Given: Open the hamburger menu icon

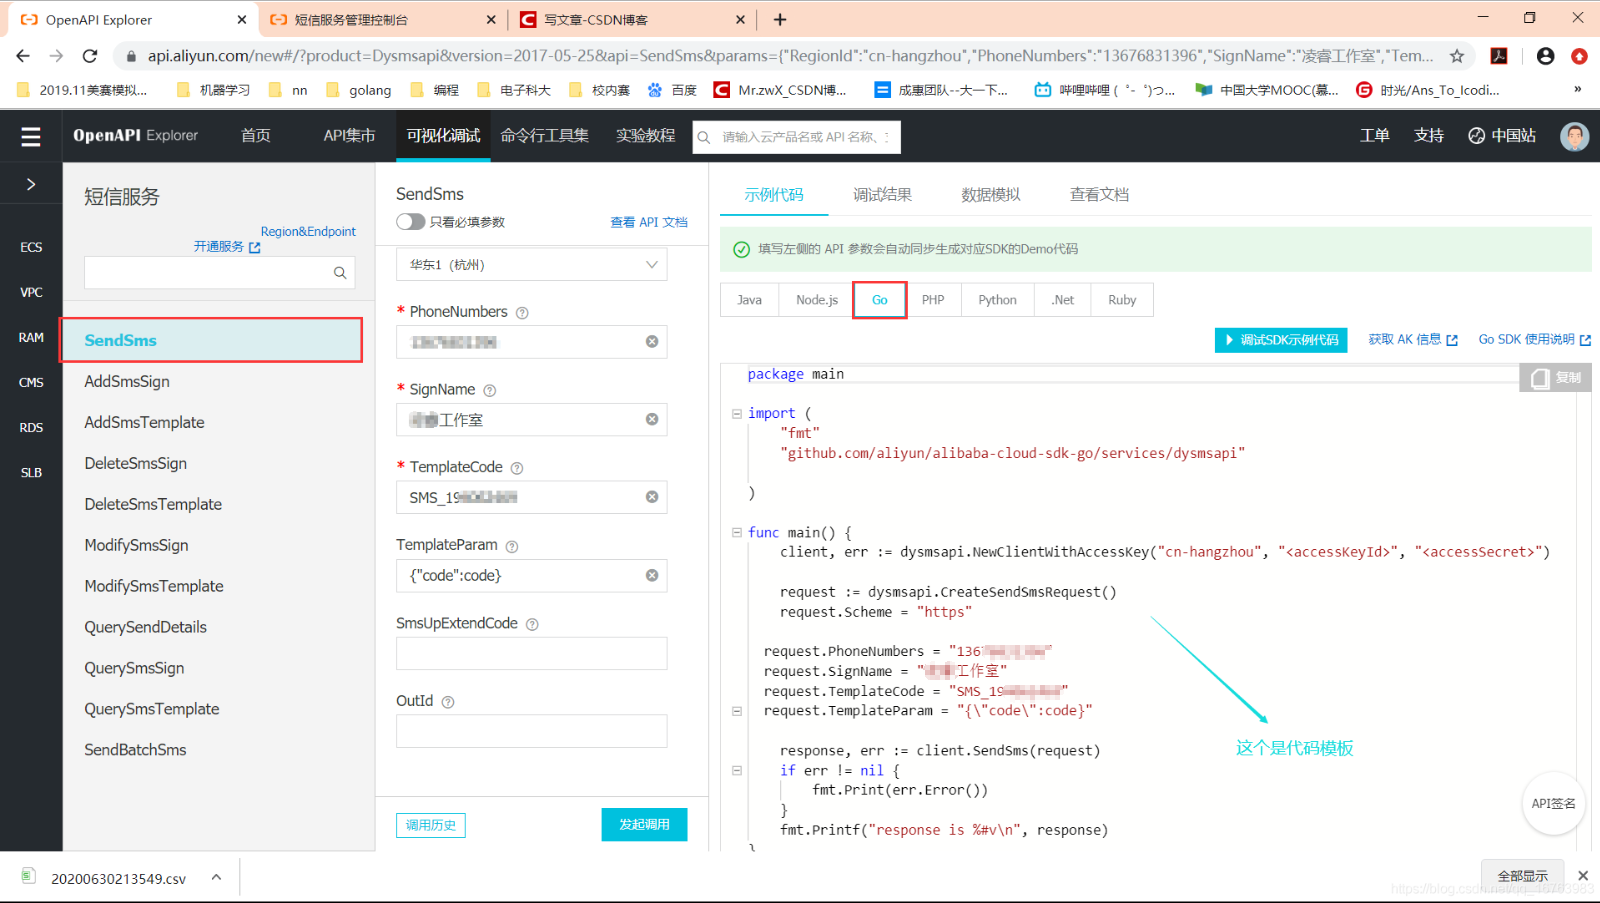Looking at the screenshot, I should click(31, 136).
